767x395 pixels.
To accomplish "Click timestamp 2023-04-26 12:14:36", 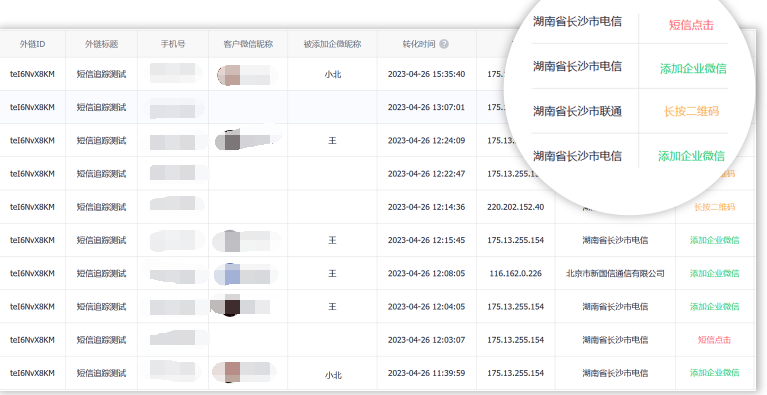I will [x=426, y=207].
